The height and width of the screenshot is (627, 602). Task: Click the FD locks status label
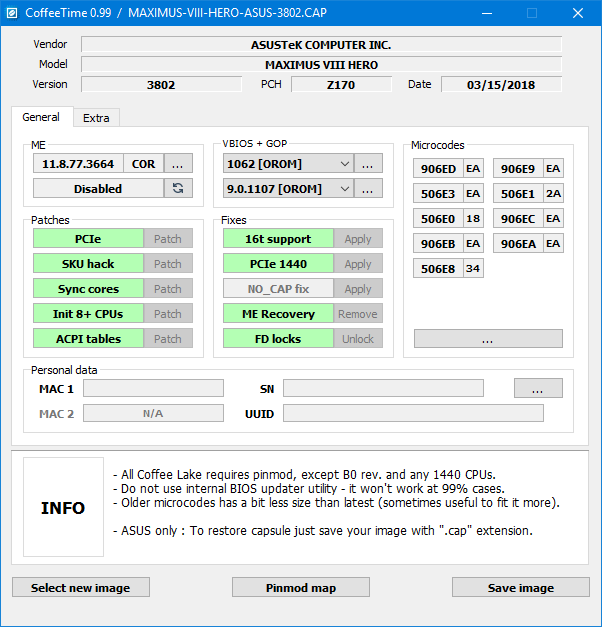278,339
